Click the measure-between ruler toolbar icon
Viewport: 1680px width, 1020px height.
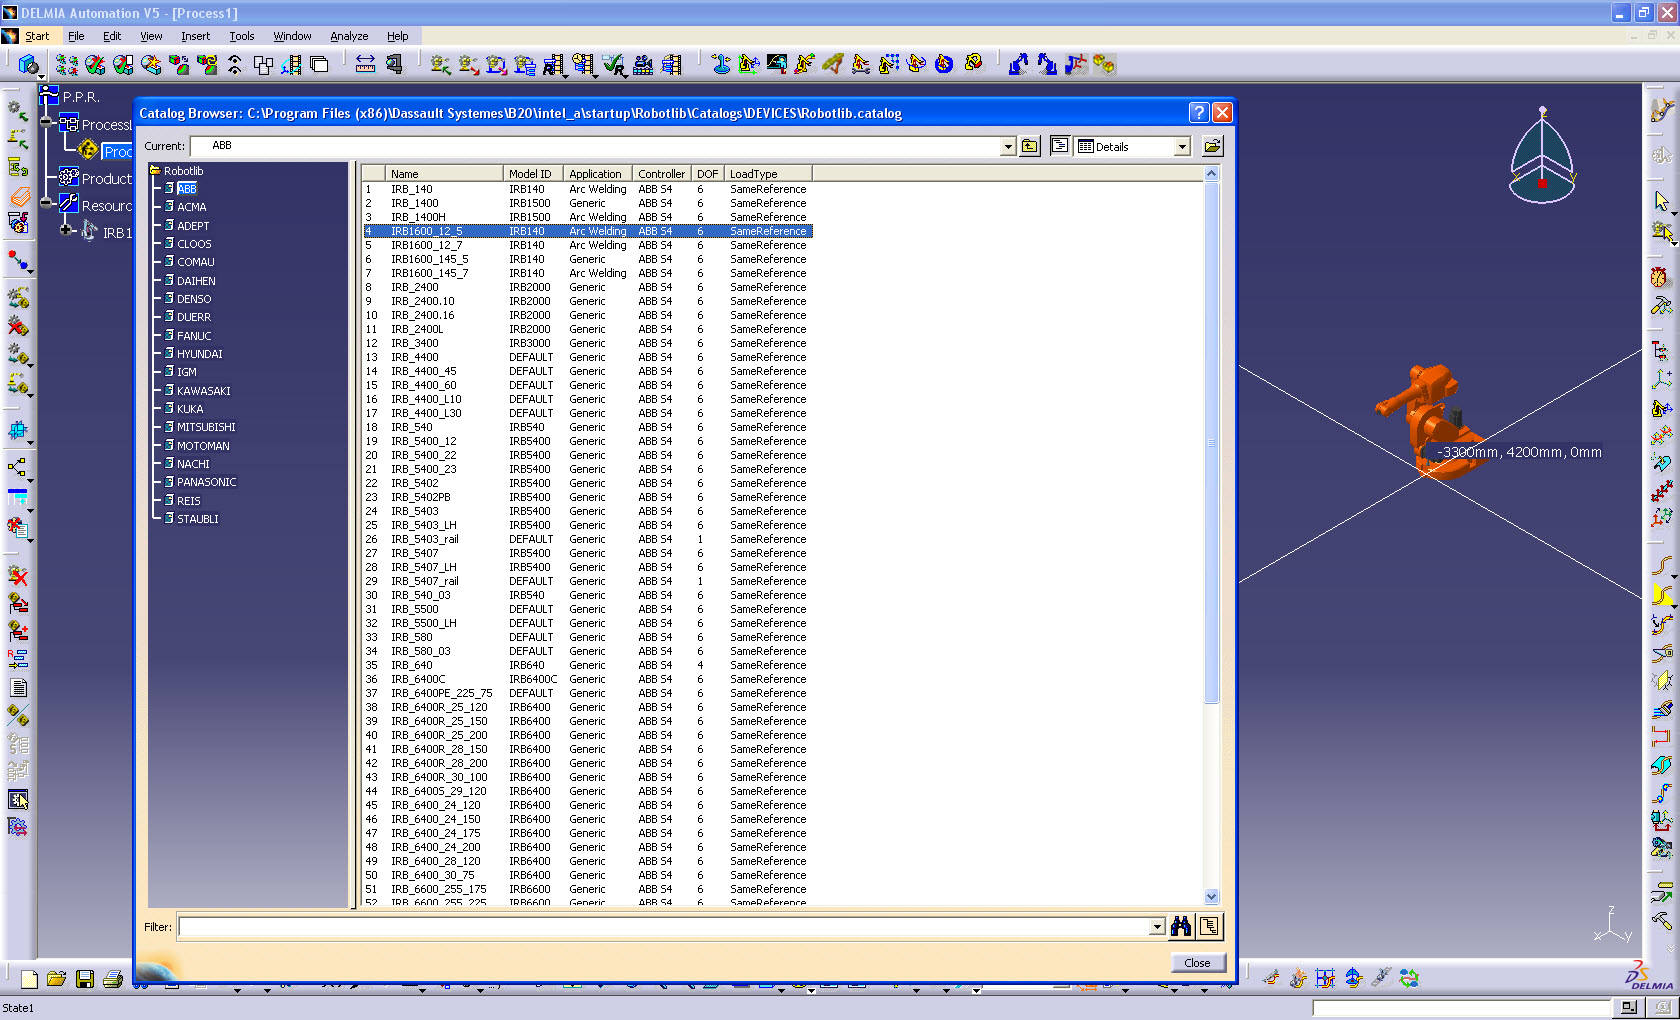click(366, 64)
